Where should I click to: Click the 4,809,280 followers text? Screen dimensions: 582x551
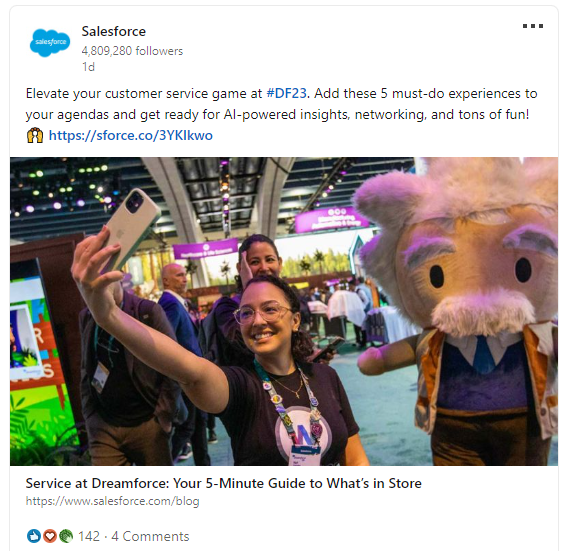coord(132,51)
